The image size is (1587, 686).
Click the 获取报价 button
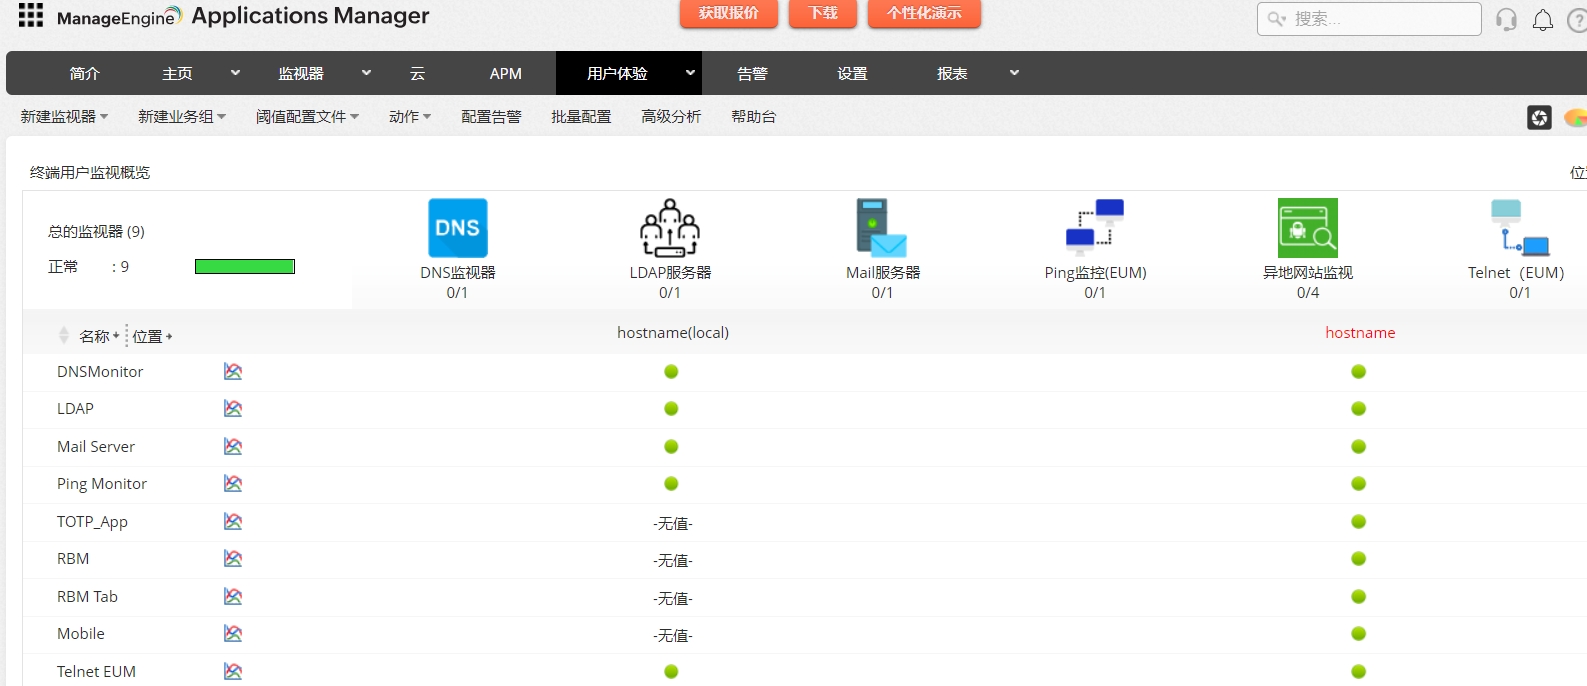click(729, 13)
